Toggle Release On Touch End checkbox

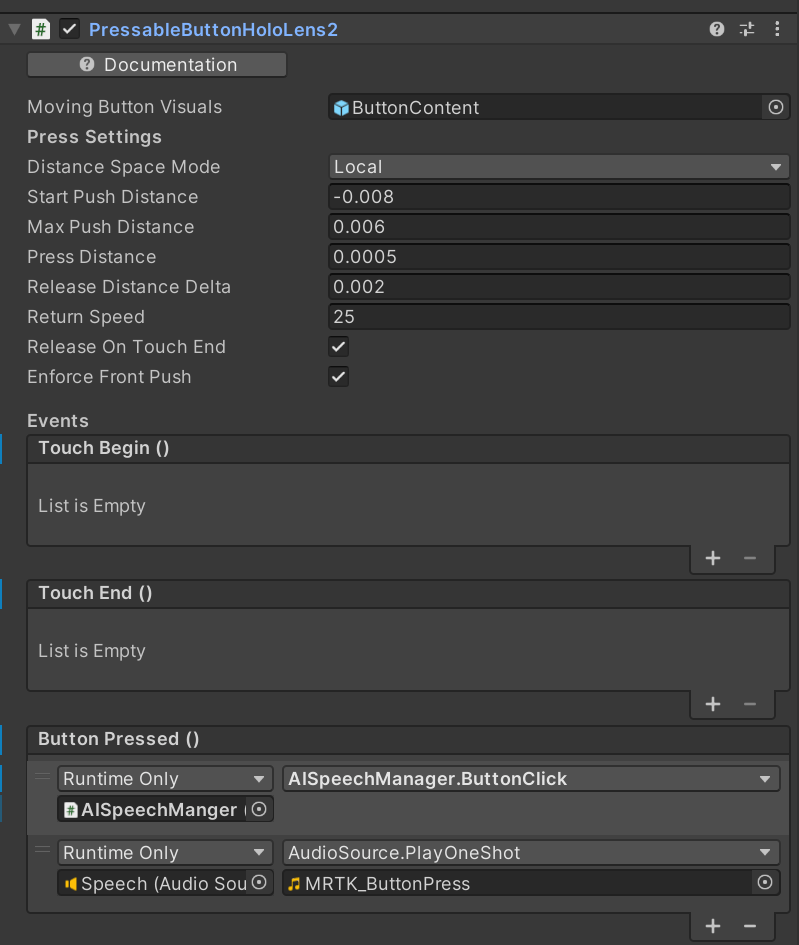339,347
